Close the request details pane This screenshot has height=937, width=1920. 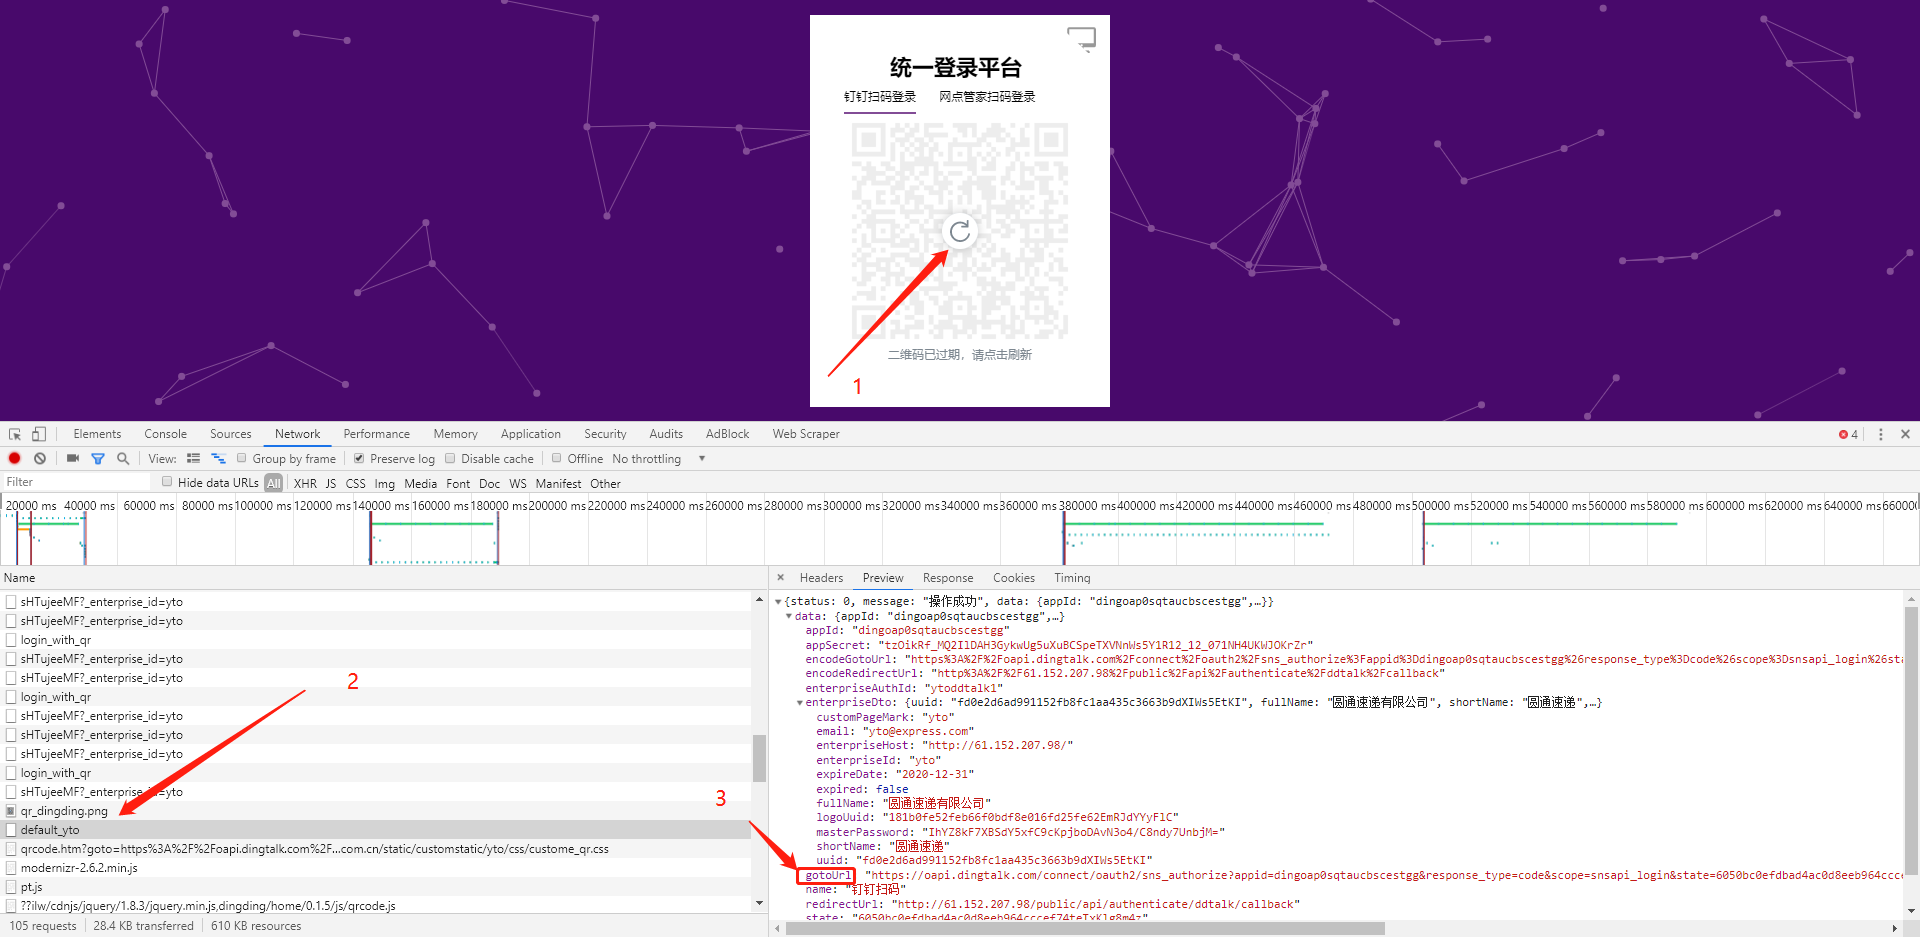pyautogui.click(x=781, y=577)
